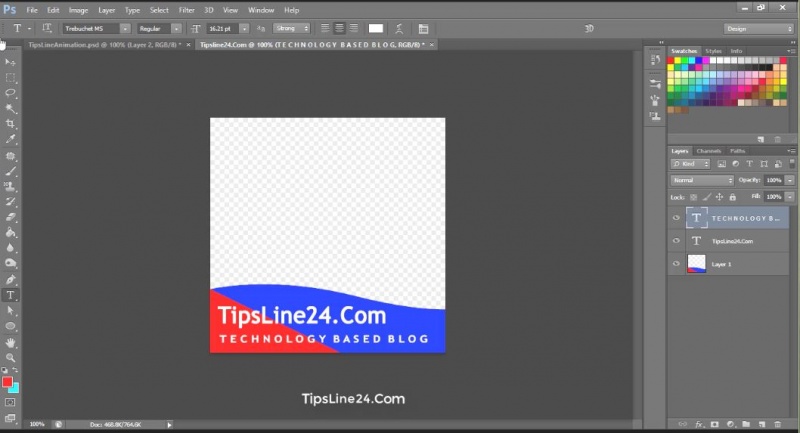This screenshot has width=800, height=433.
Task: Toggle lock position
Action: click(x=719, y=197)
